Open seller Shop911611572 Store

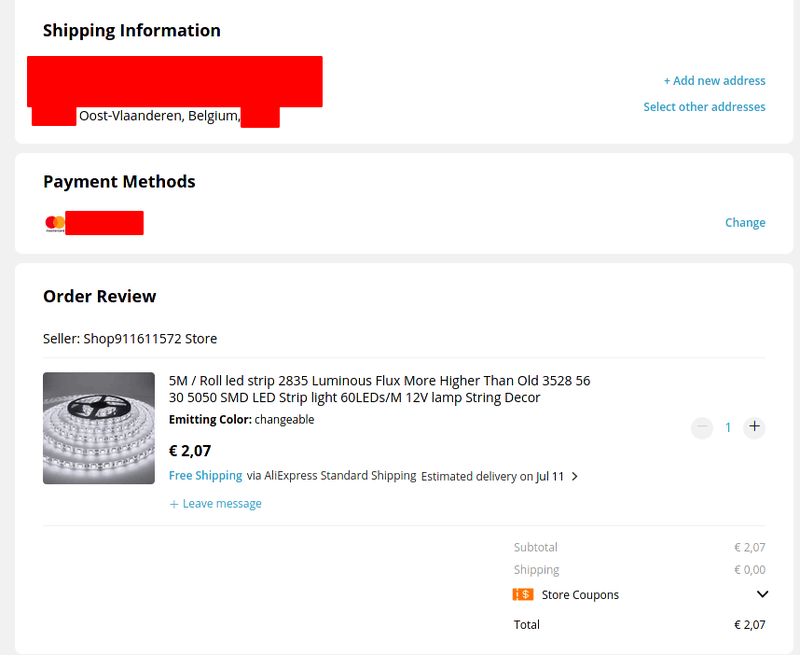click(x=150, y=339)
